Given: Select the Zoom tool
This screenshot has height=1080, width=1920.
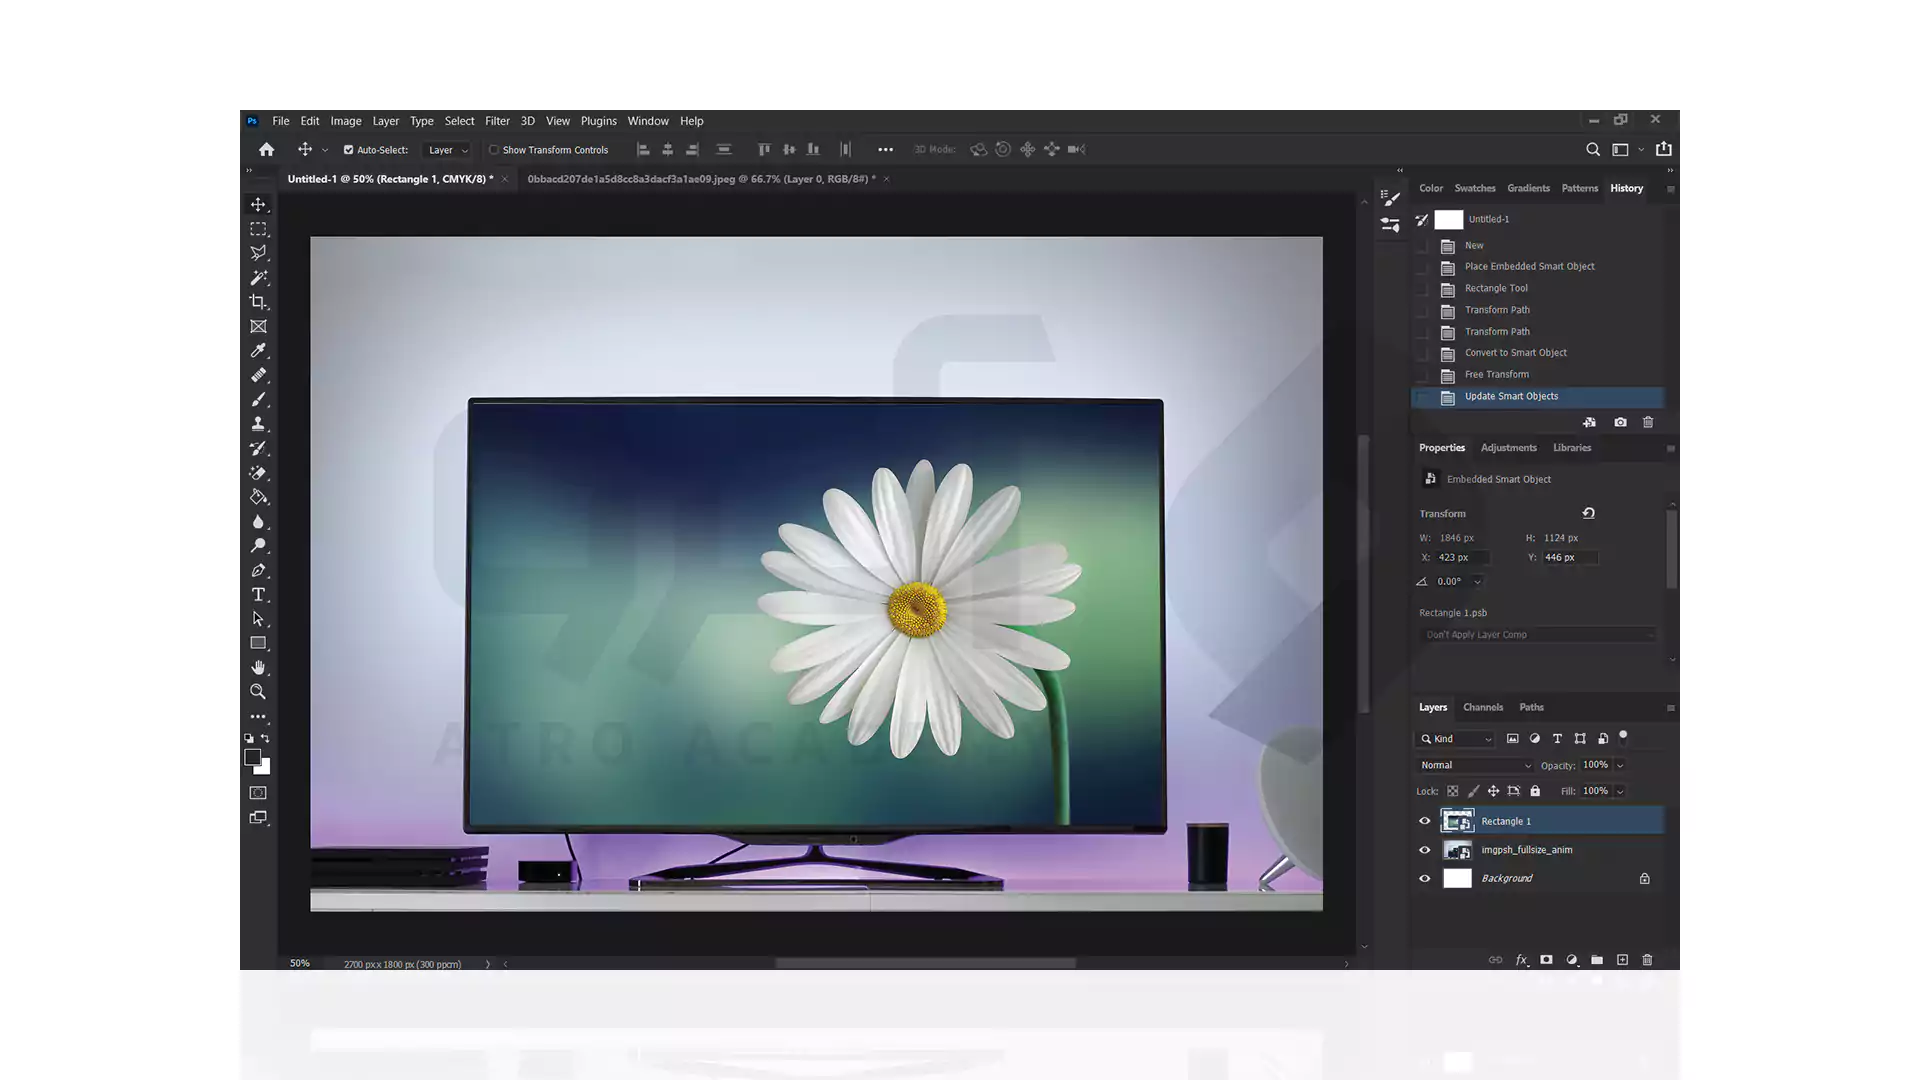Looking at the screenshot, I should click(x=258, y=692).
